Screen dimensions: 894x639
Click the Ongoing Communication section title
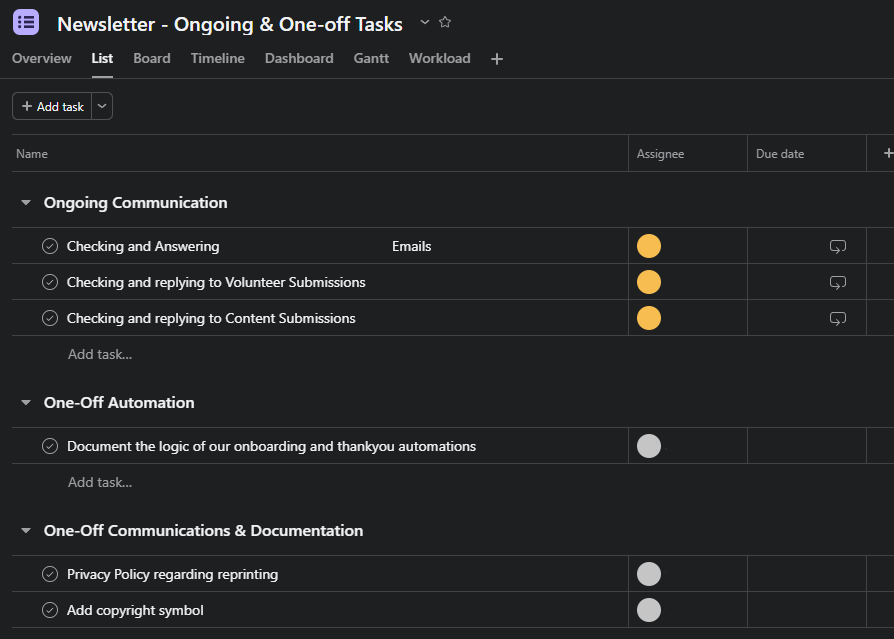click(x=136, y=203)
